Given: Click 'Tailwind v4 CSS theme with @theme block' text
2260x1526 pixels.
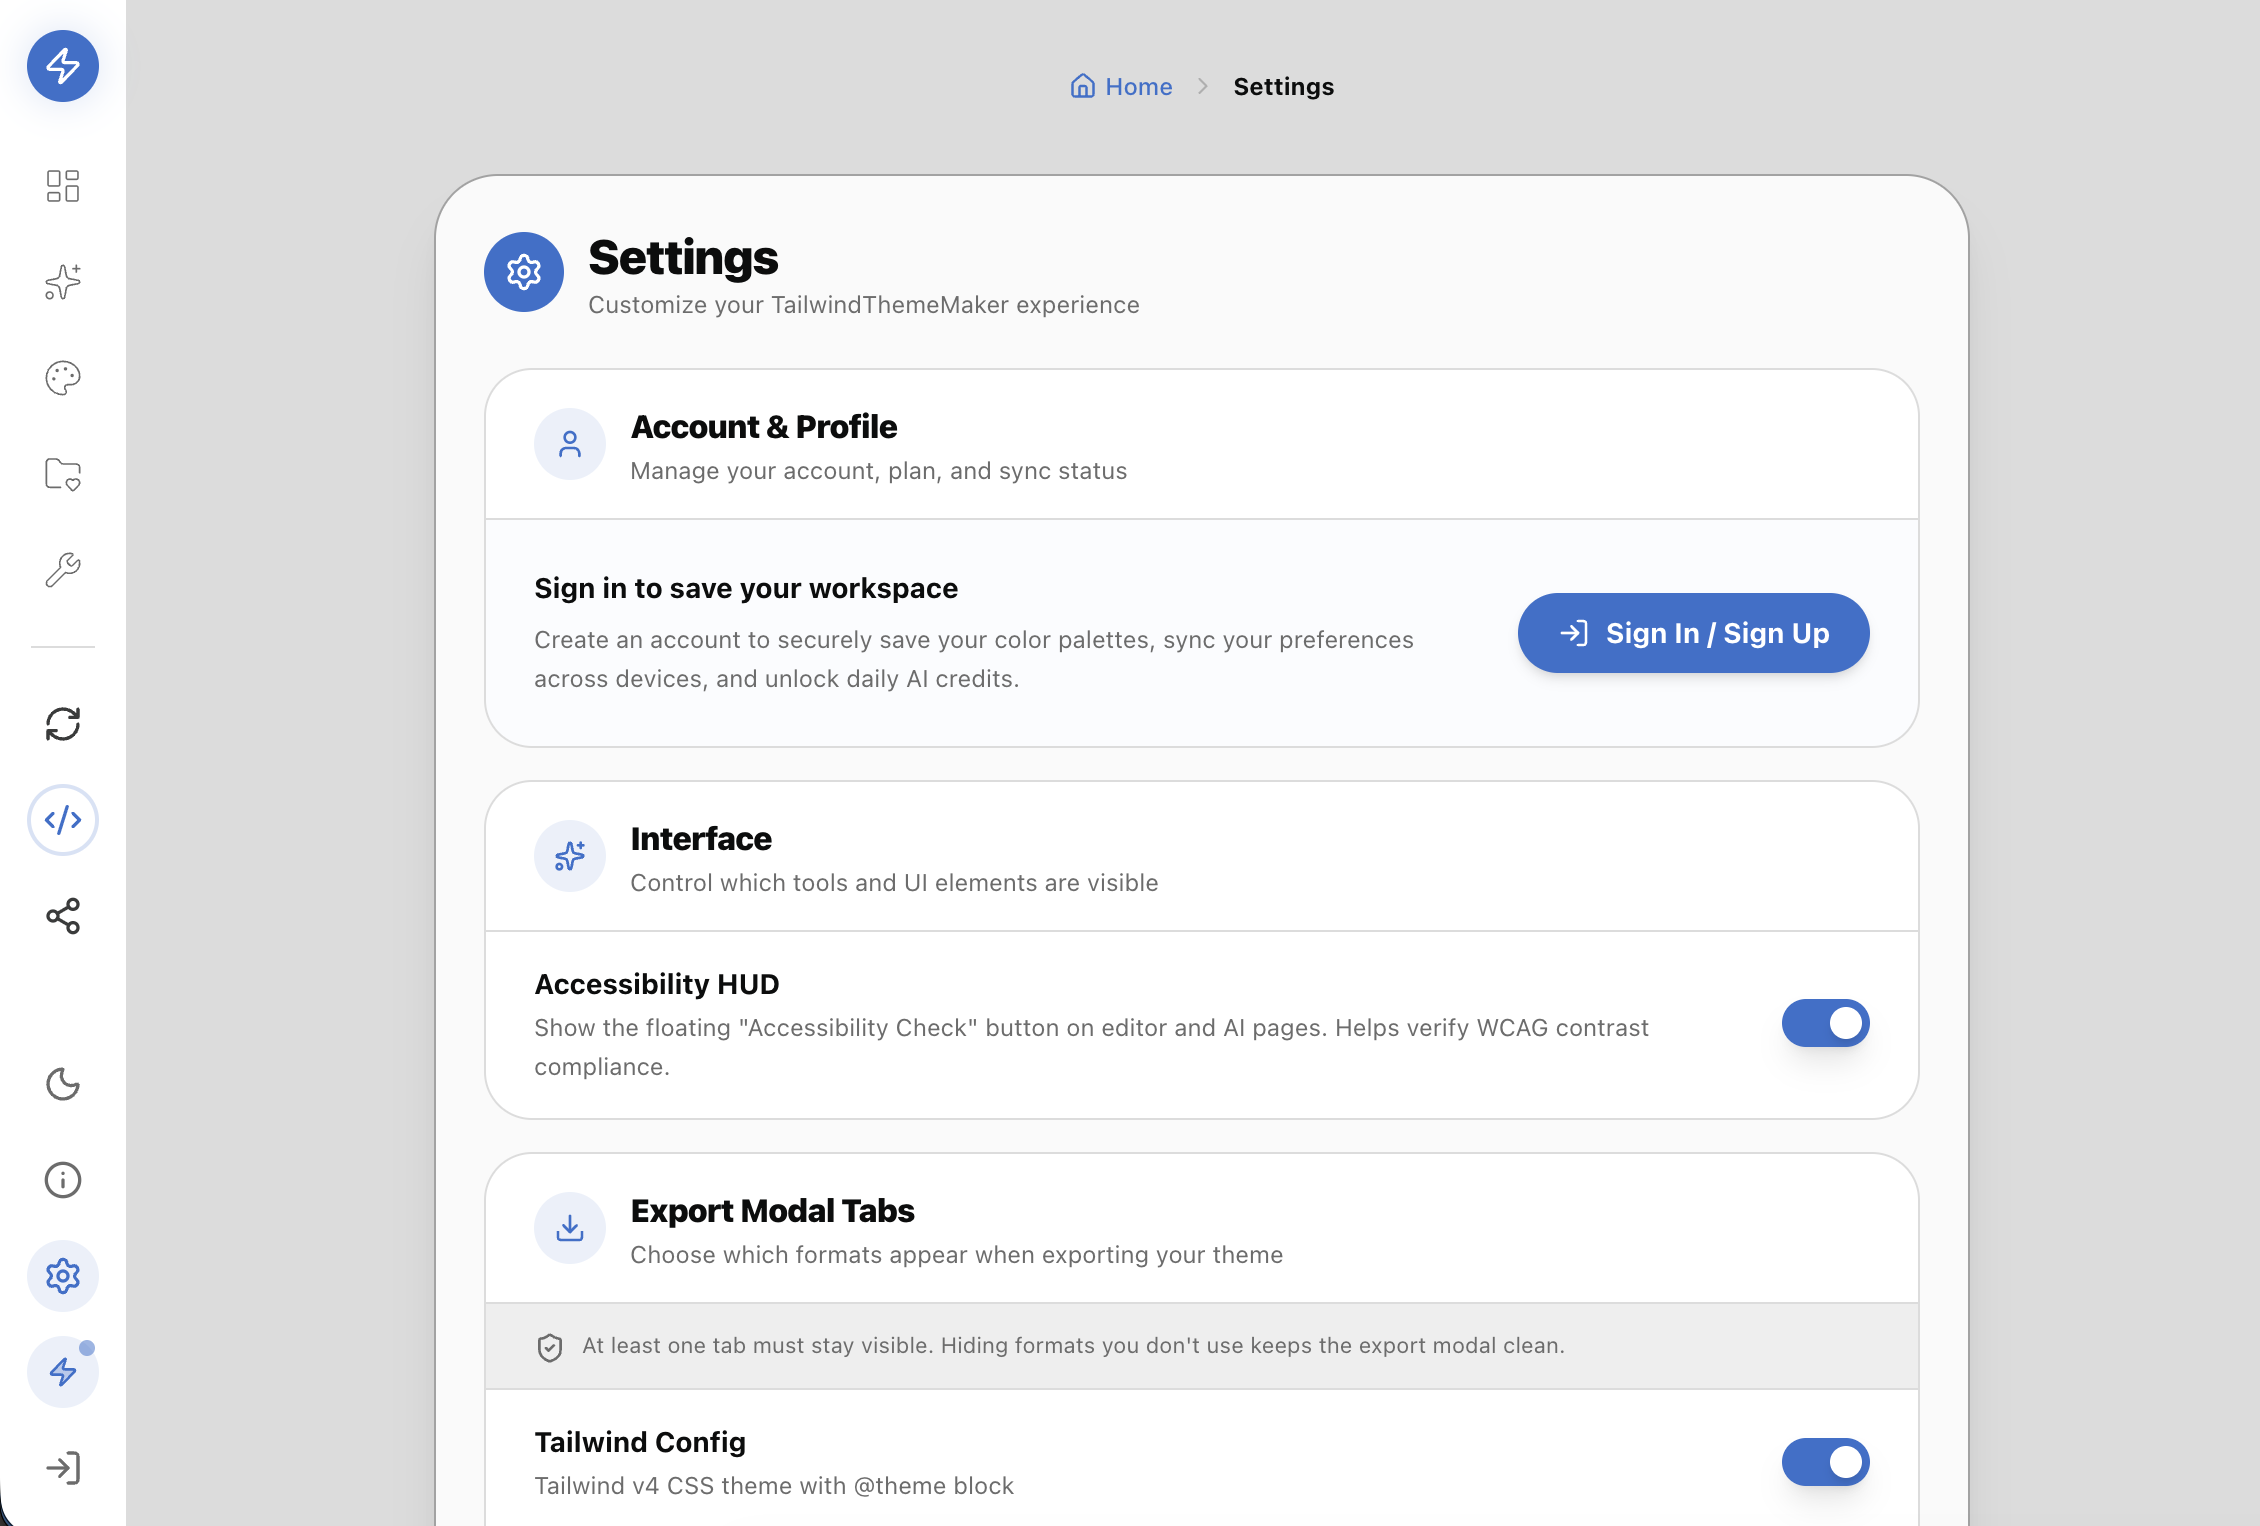Looking at the screenshot, I should [x=774, y=1486].
